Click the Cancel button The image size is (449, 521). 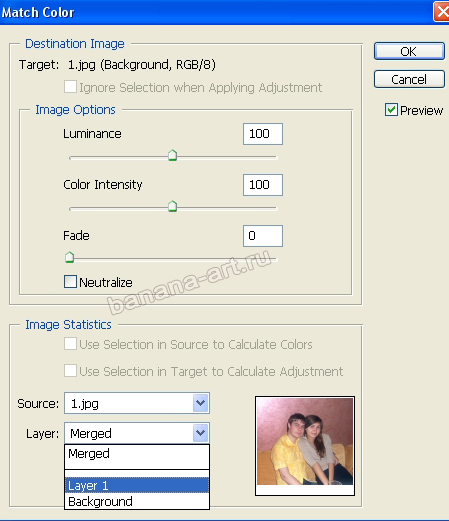pos(409,79)
